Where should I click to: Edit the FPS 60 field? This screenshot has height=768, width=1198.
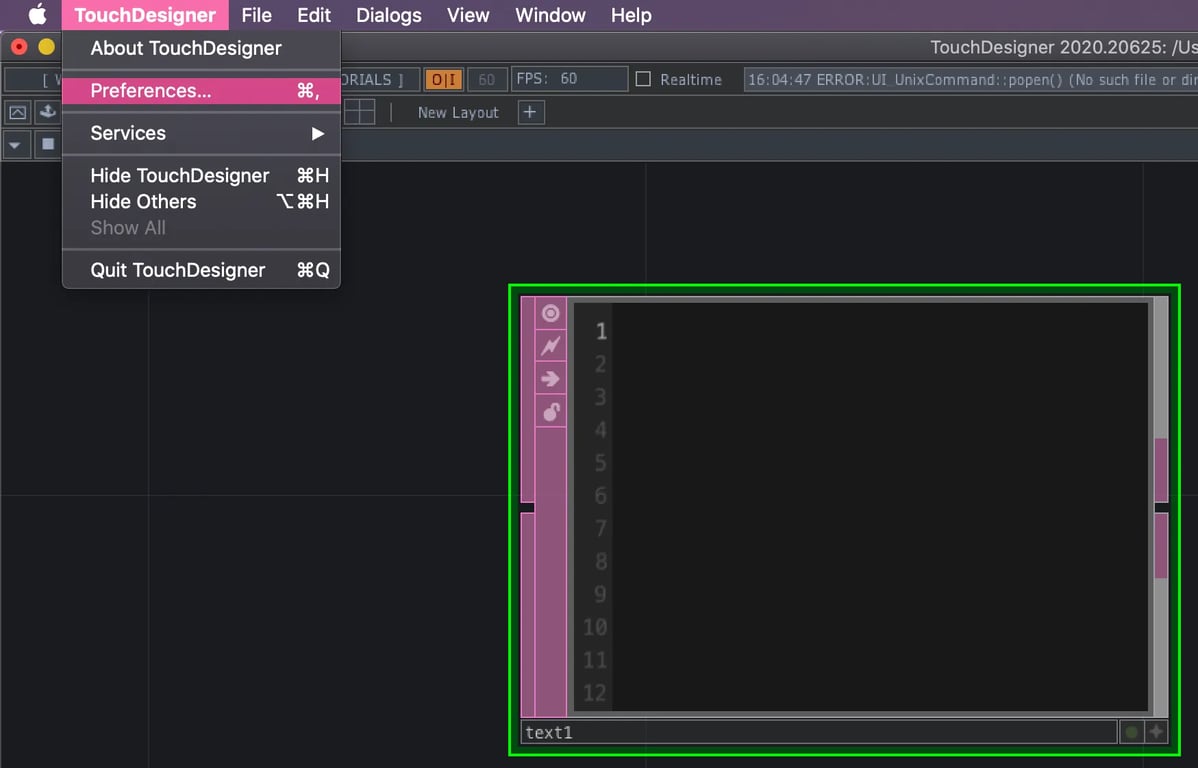tap(569, 79)
